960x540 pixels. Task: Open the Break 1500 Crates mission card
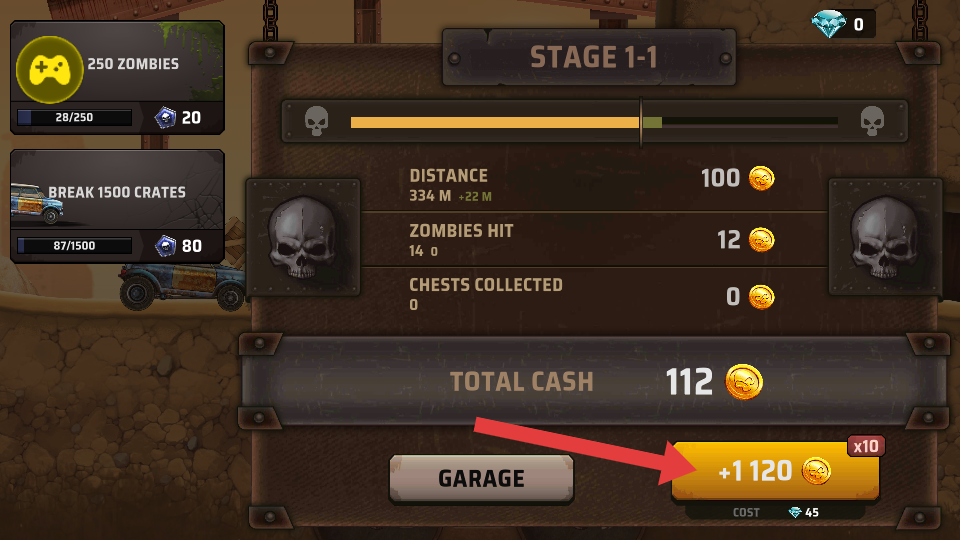[118, 206]
